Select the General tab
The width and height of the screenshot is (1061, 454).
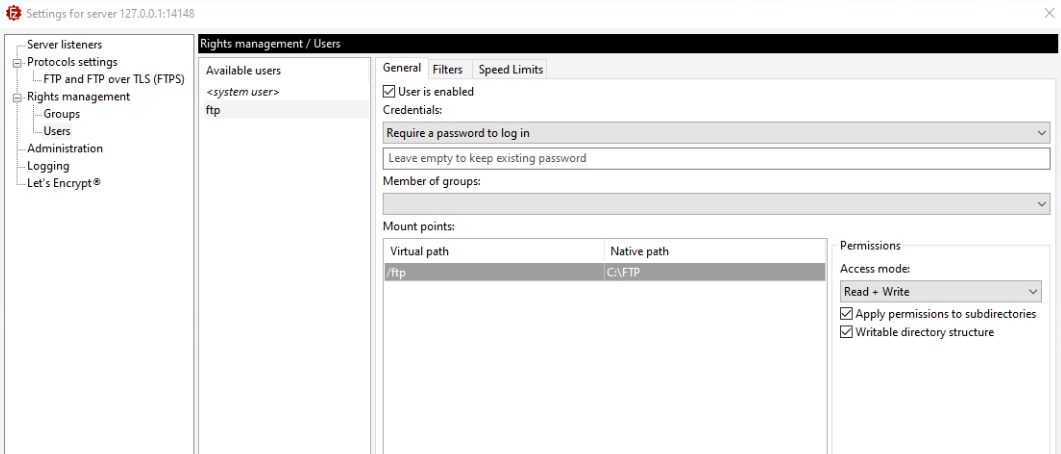[x=402, y=68]
